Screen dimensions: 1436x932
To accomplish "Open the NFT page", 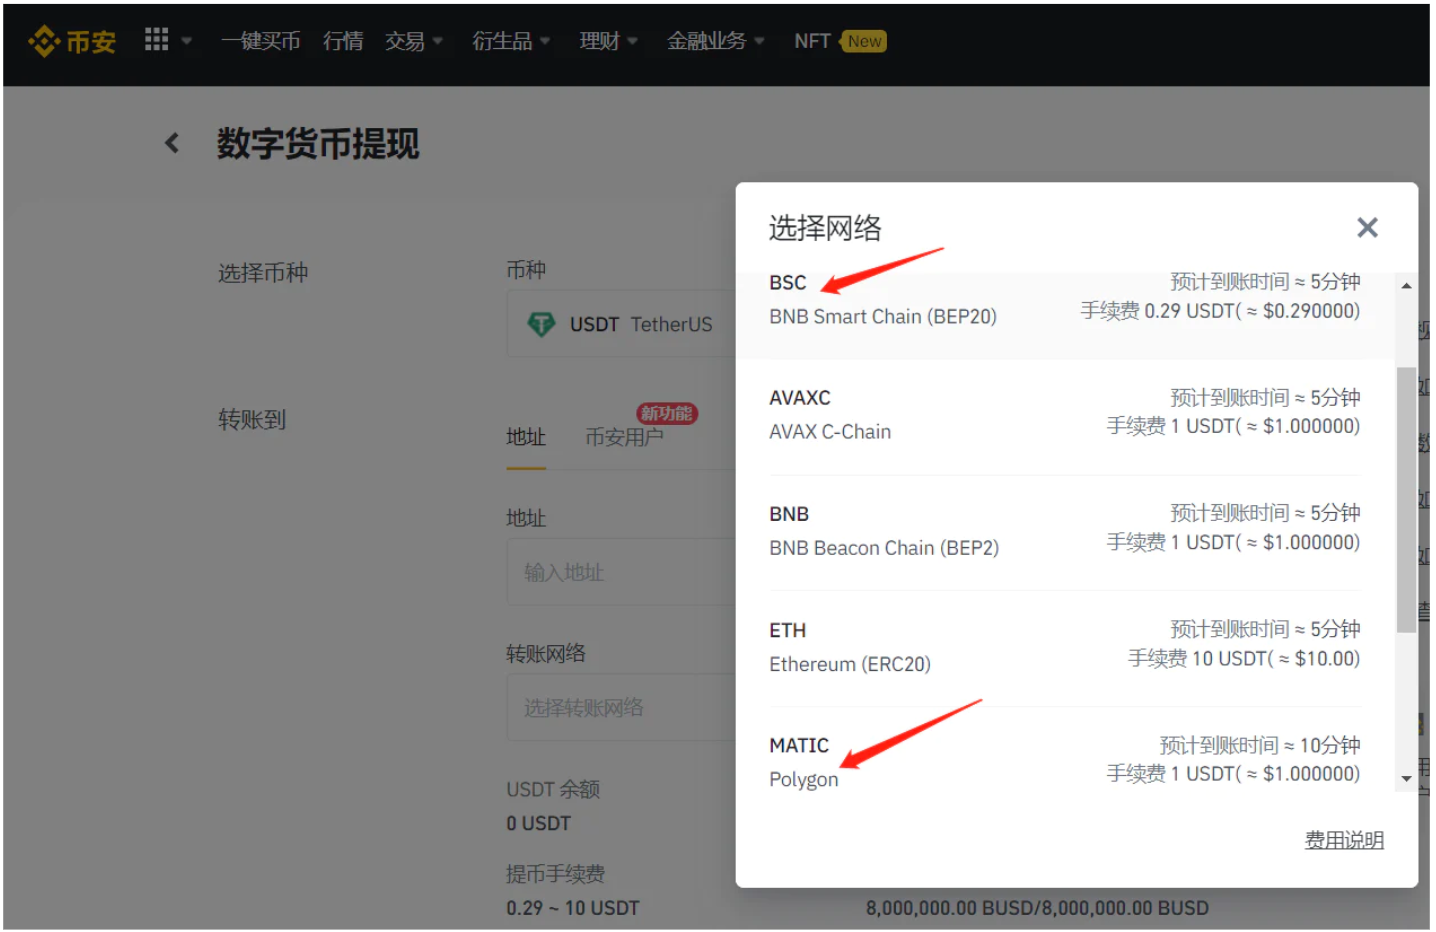I will (812, 41).
